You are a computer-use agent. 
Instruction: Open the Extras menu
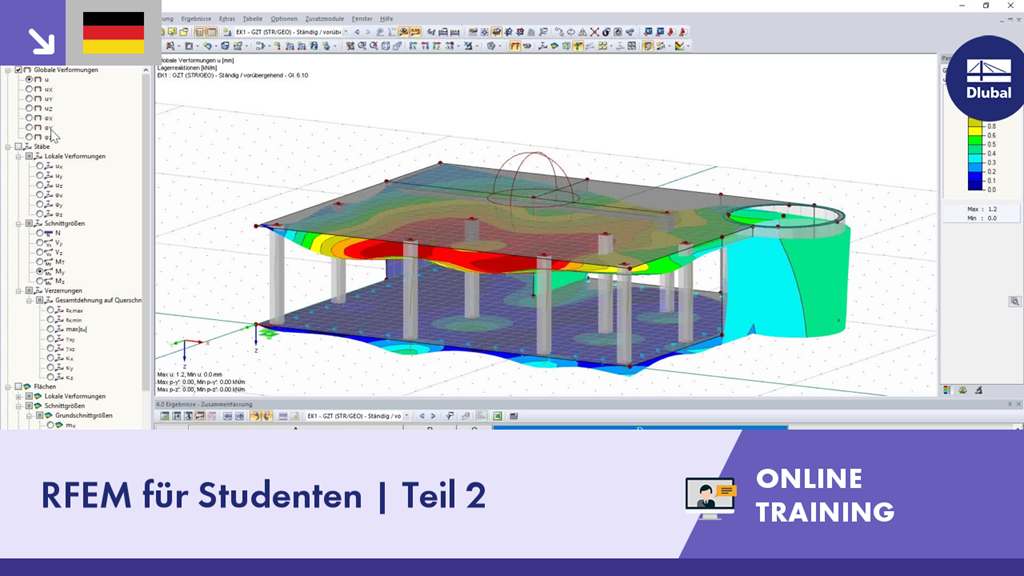pos(227,19)
